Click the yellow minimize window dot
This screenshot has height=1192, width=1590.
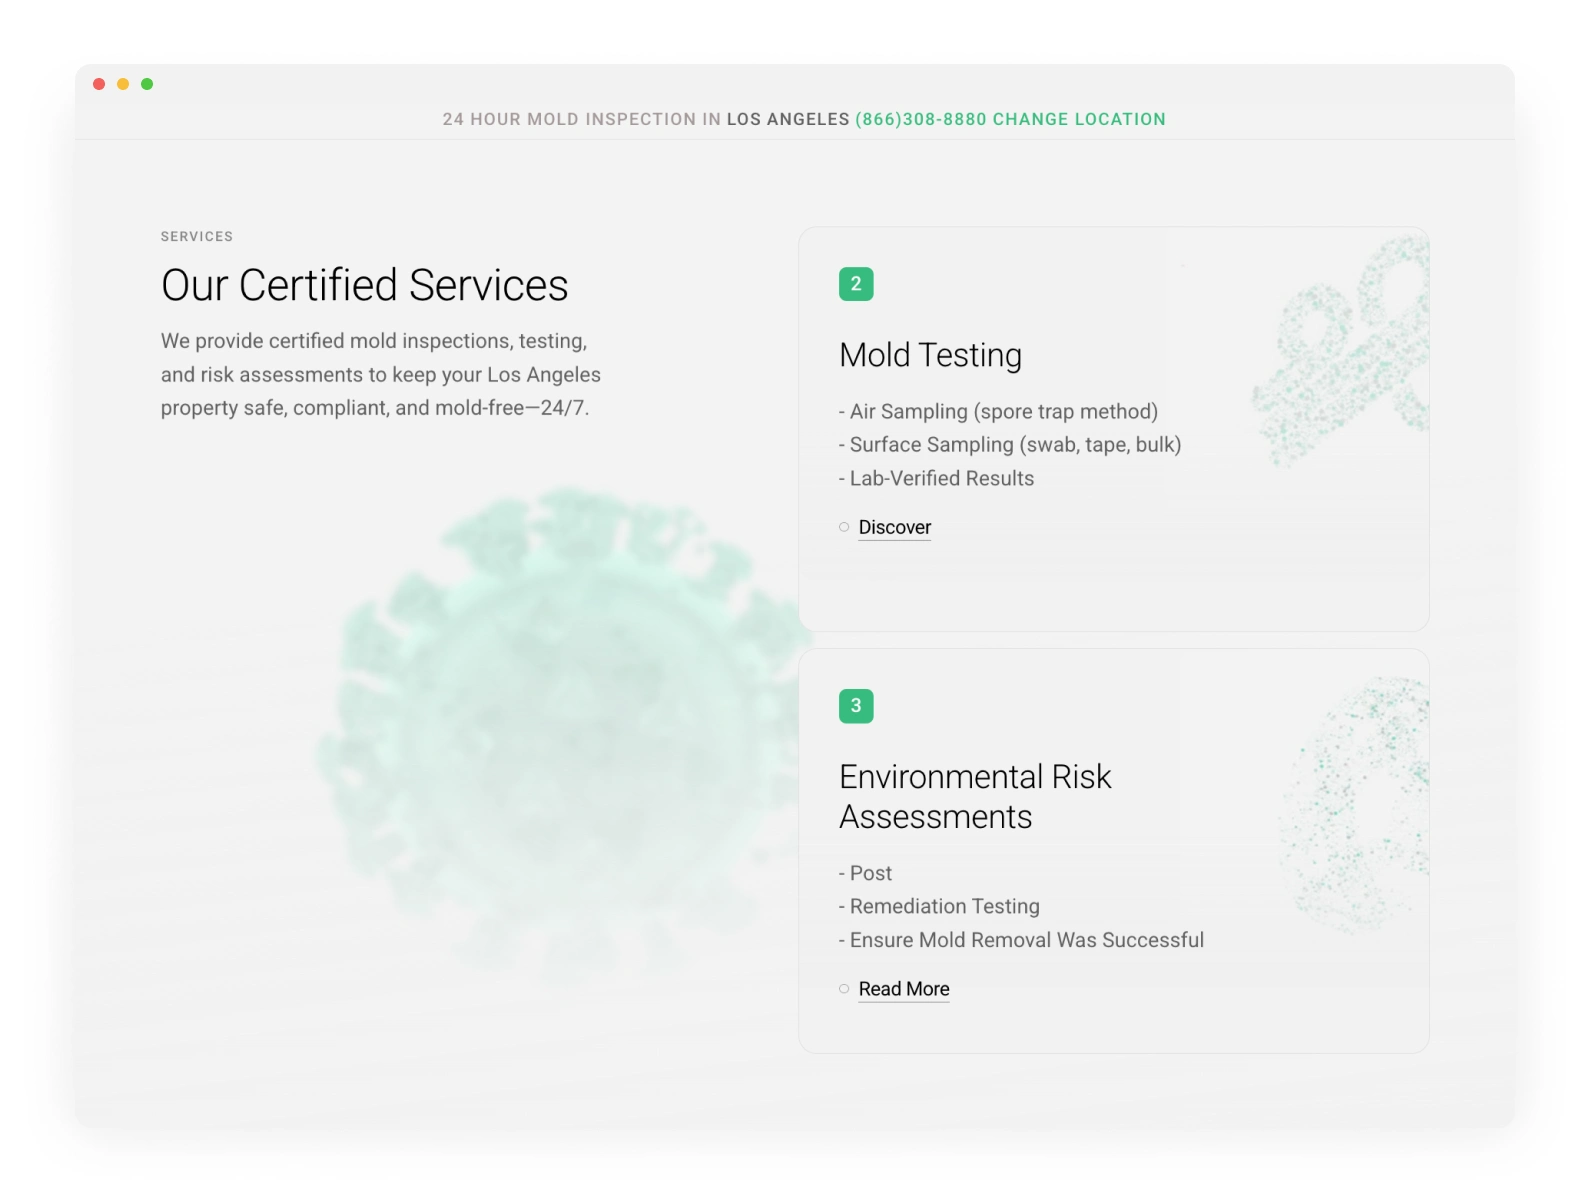(x=123, y=84)
